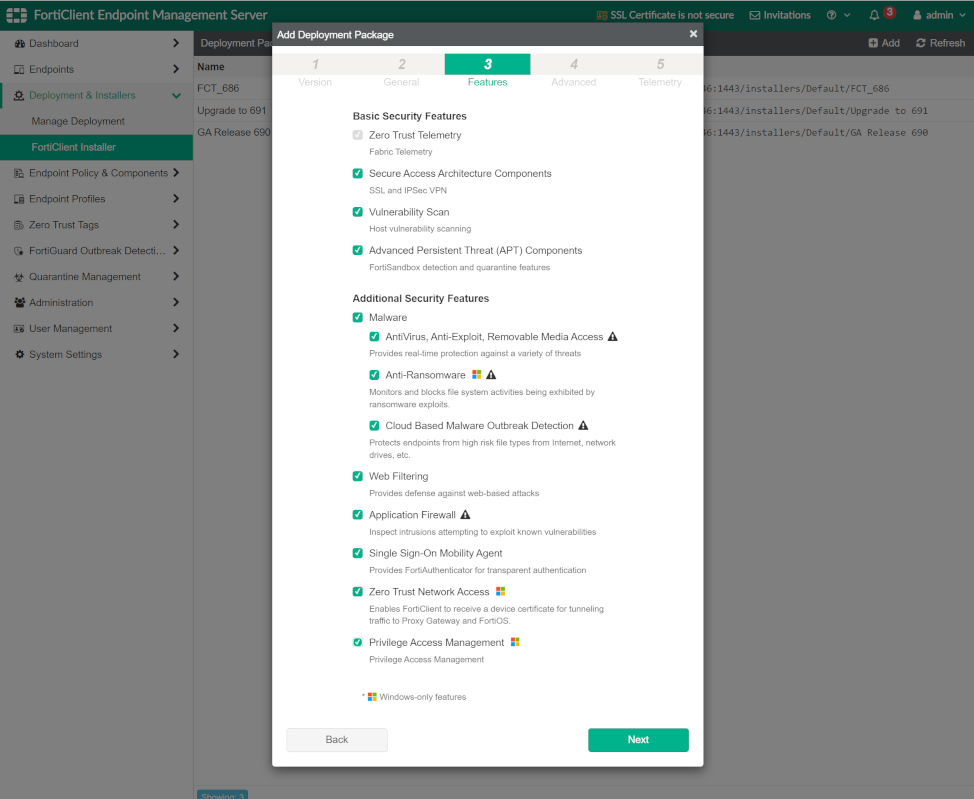Screen dimensions: 974x799
Task: Select the GA Release 690 package row
Action: [232, 131]
